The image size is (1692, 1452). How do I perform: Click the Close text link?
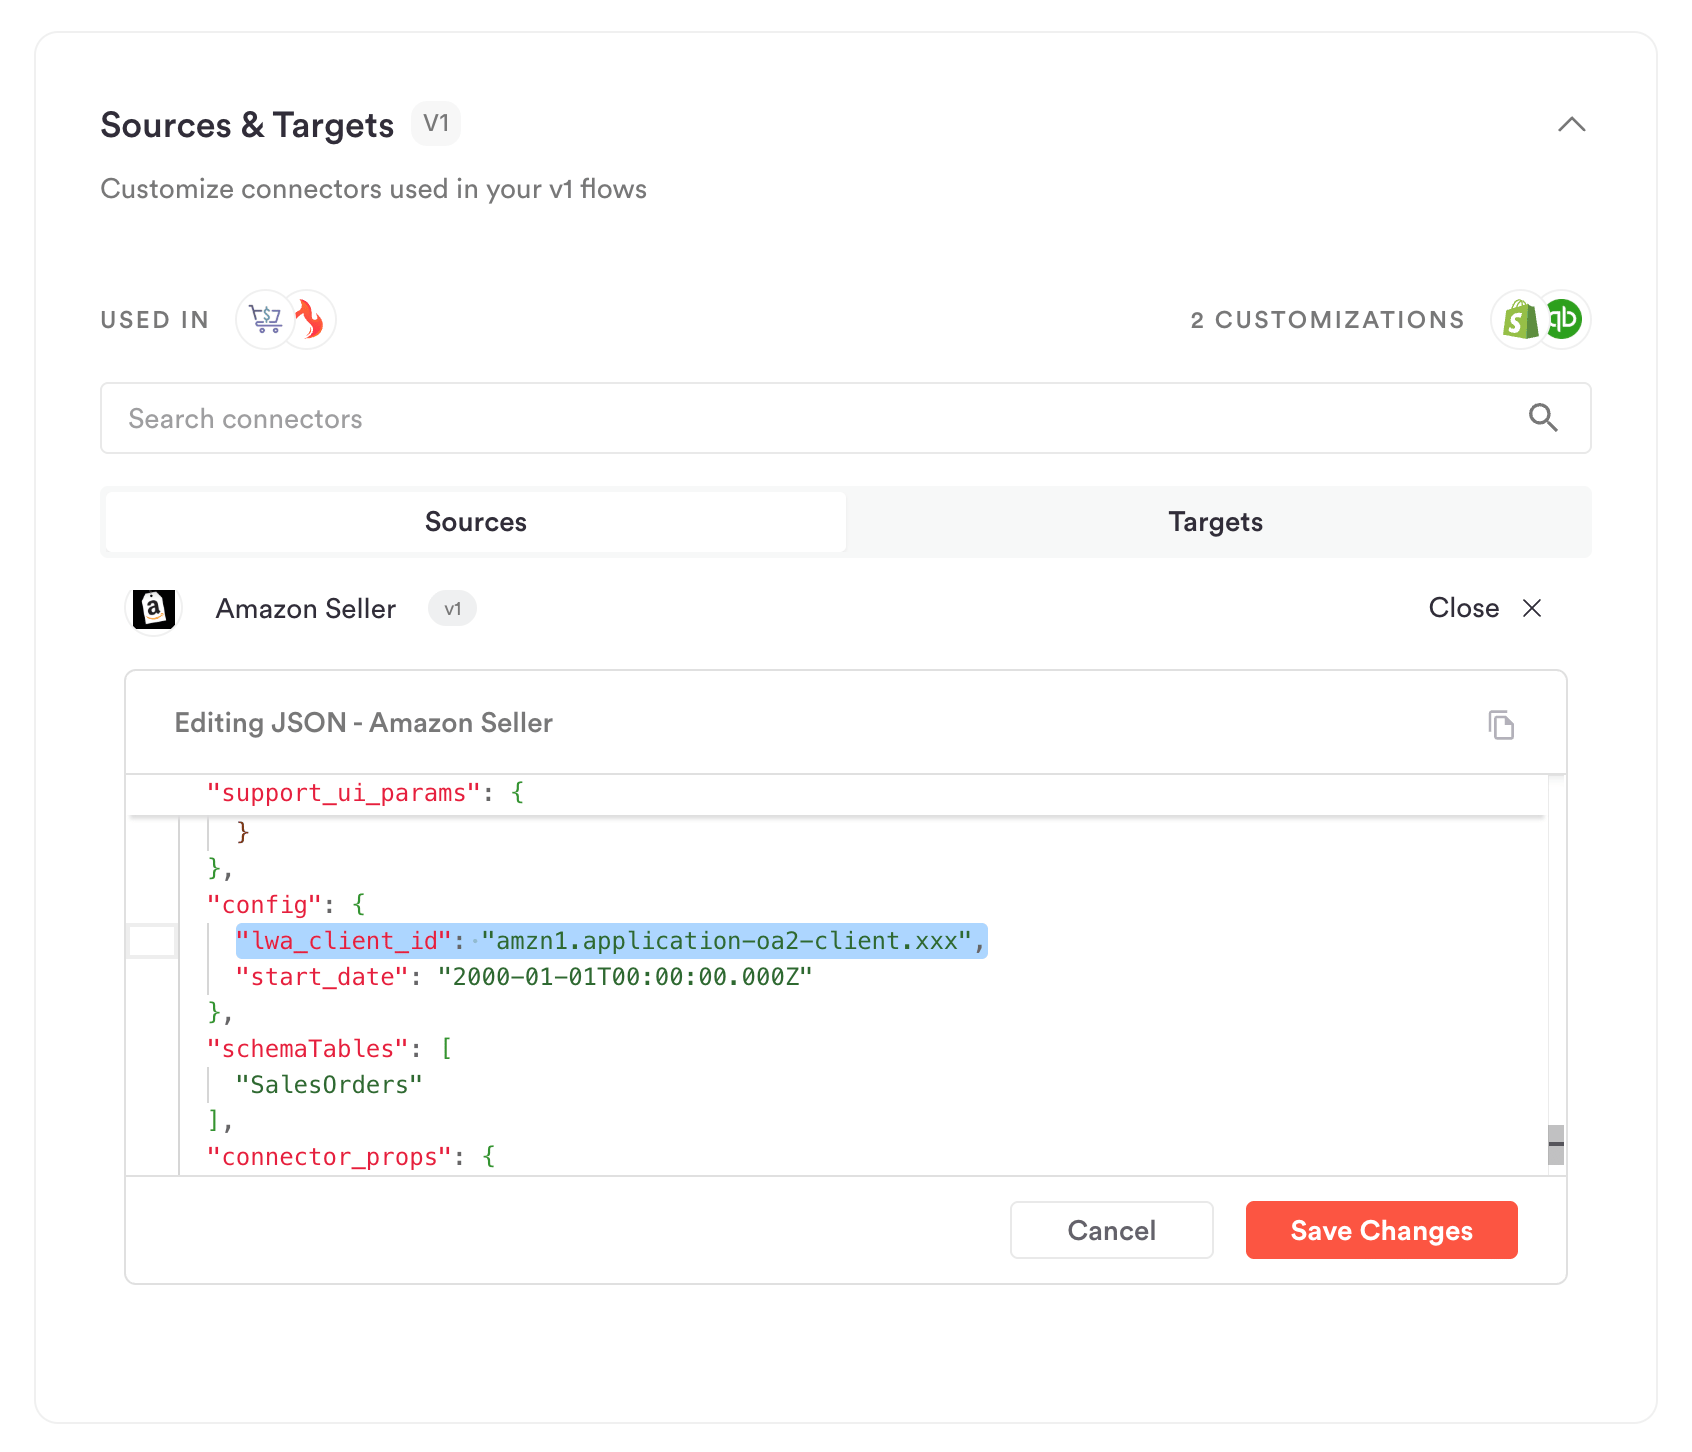pyautogui.click(x=1463, y=608)
